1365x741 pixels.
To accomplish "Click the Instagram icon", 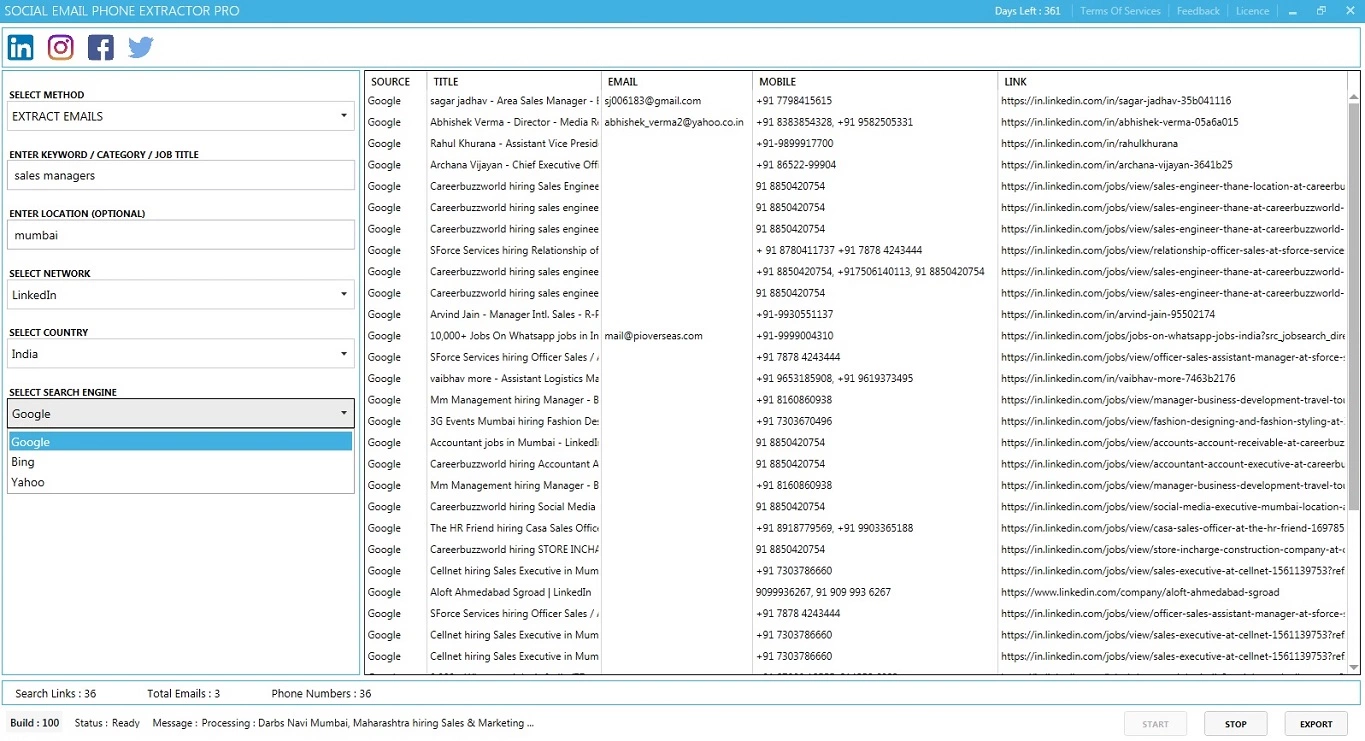I will click(61, 47).
